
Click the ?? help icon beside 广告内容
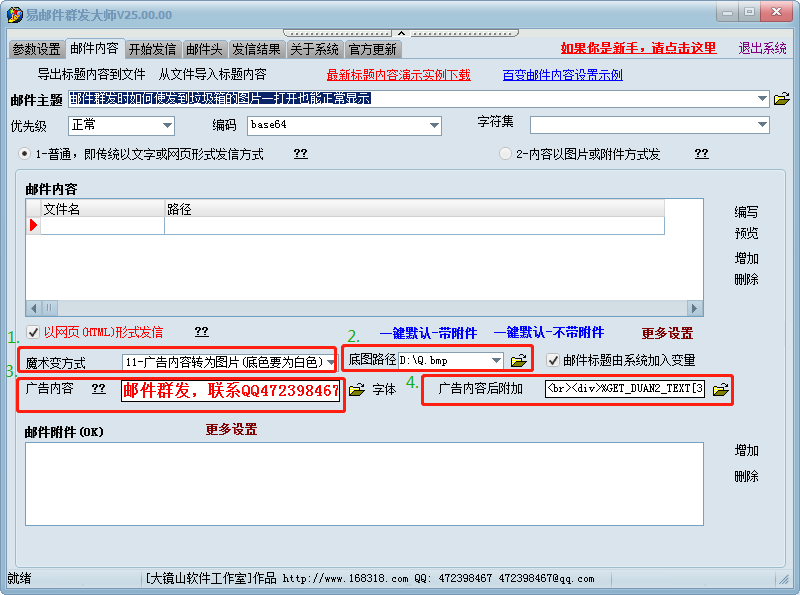[99, 388]
